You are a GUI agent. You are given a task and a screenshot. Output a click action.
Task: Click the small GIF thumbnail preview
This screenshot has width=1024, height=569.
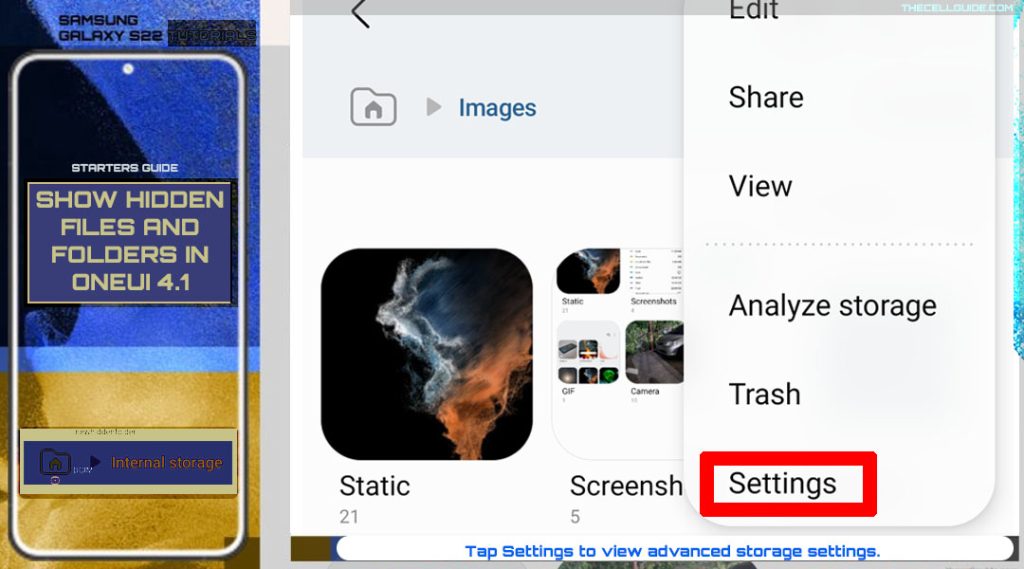coord(588,352)
